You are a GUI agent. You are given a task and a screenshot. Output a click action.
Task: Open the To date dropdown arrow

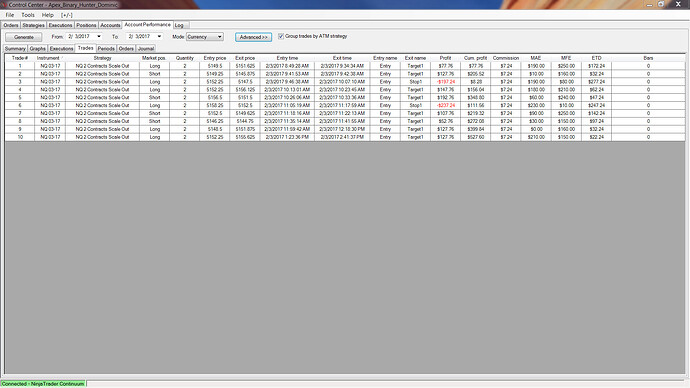coord(159,37)
